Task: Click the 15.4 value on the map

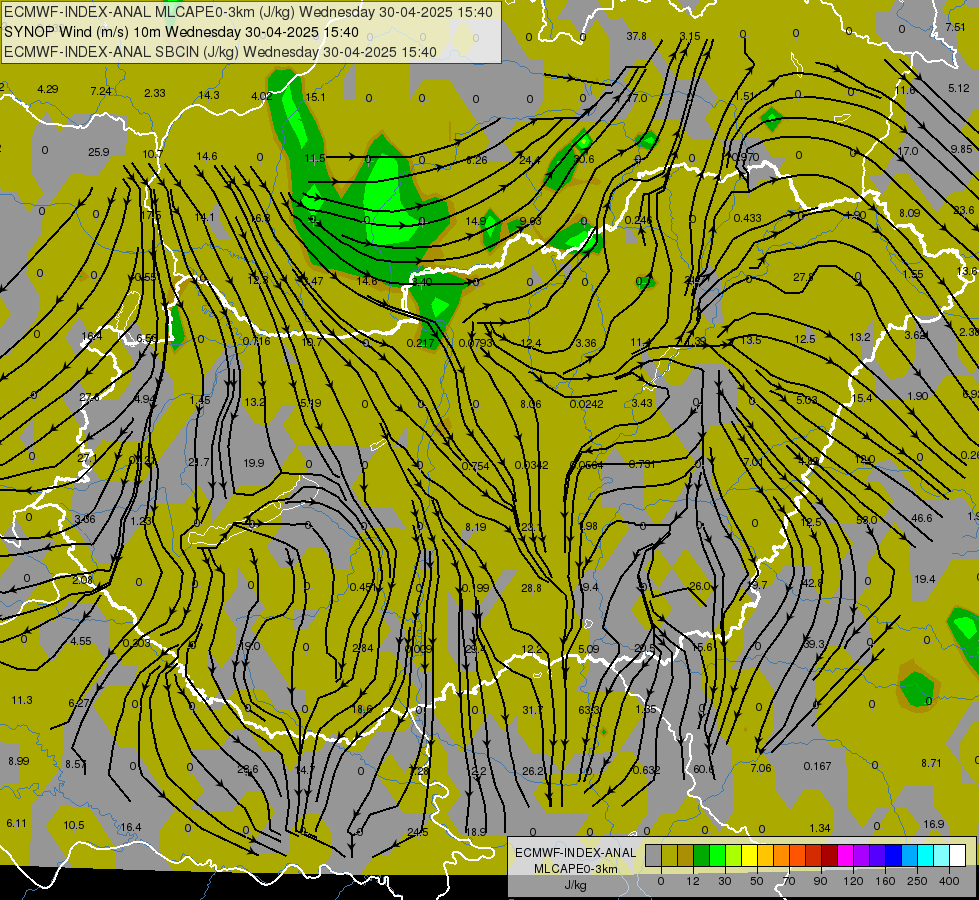Action: click(862, 398)
